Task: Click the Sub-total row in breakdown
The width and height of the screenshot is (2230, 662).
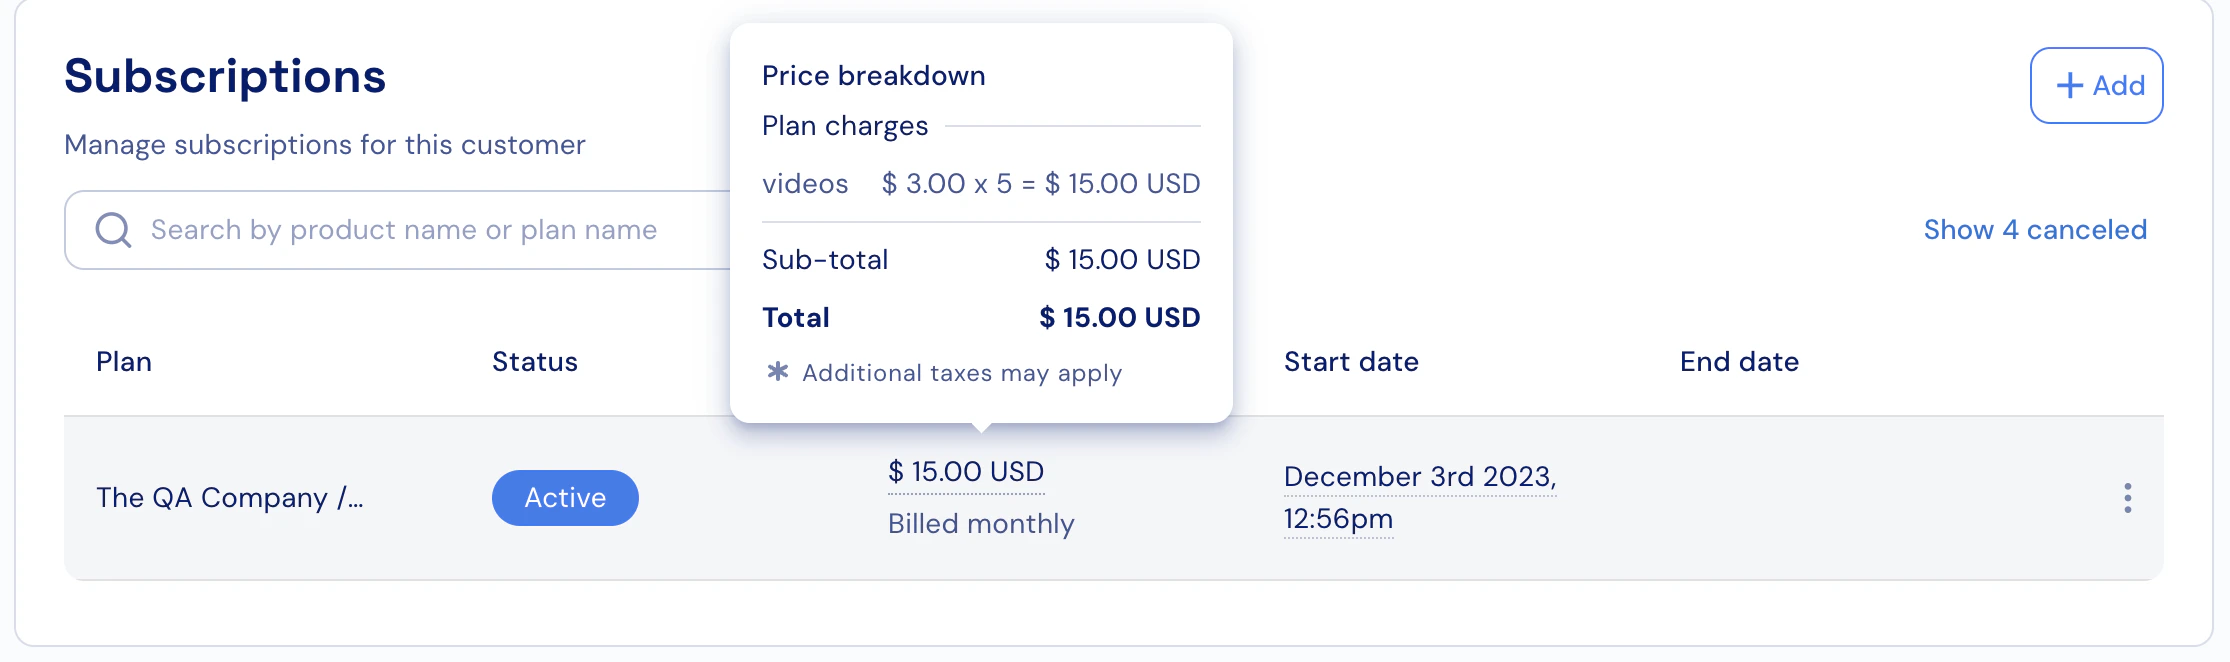Action: [981, 260]
